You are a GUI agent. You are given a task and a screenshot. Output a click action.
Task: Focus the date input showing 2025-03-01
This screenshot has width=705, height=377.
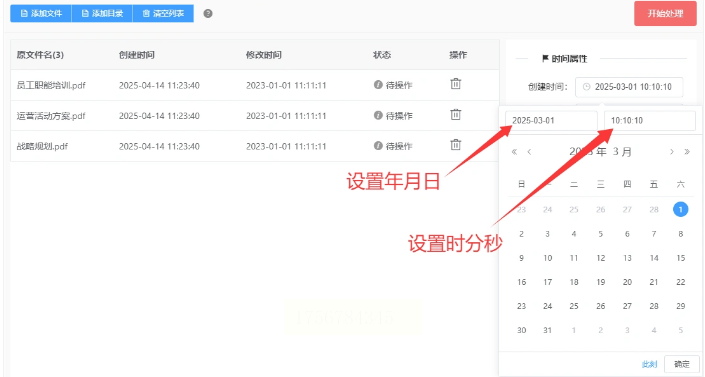click(551, 121)
